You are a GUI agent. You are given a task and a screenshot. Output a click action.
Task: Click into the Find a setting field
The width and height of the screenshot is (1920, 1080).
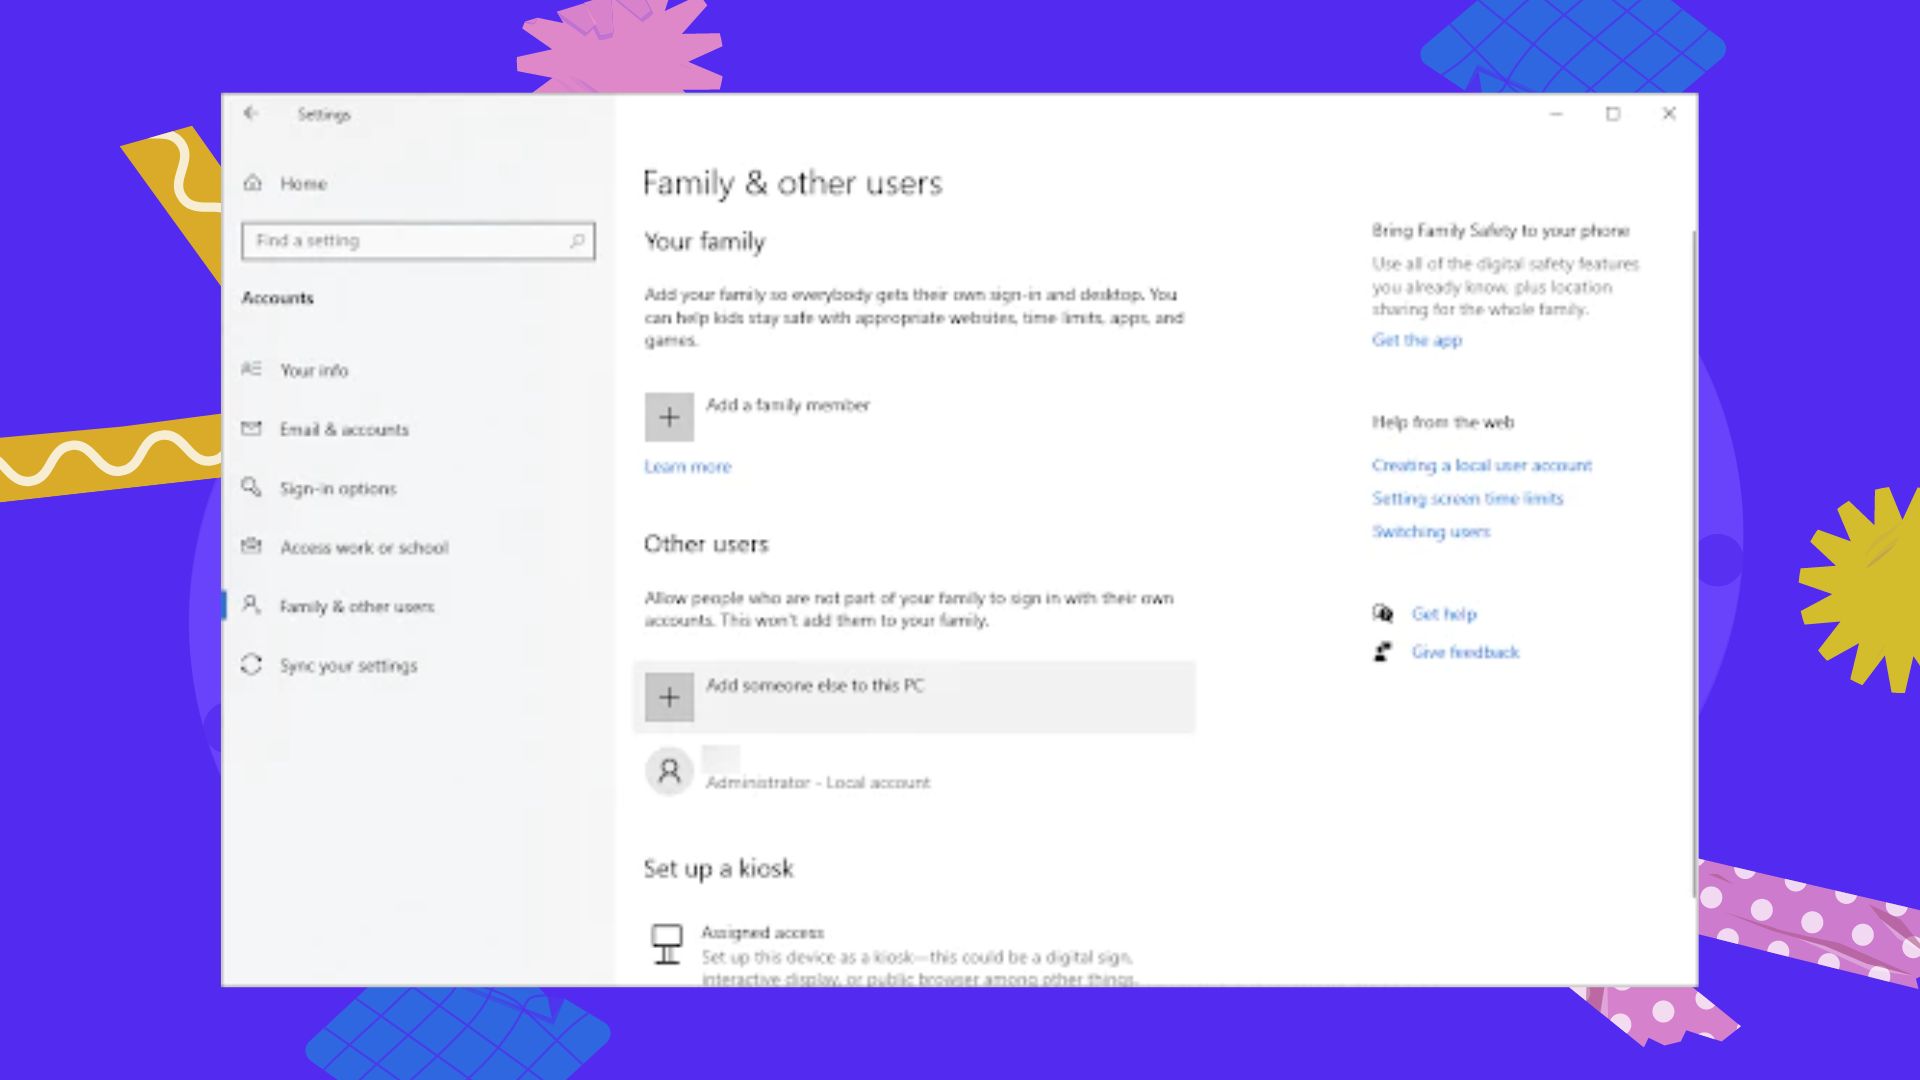point(418,241)
